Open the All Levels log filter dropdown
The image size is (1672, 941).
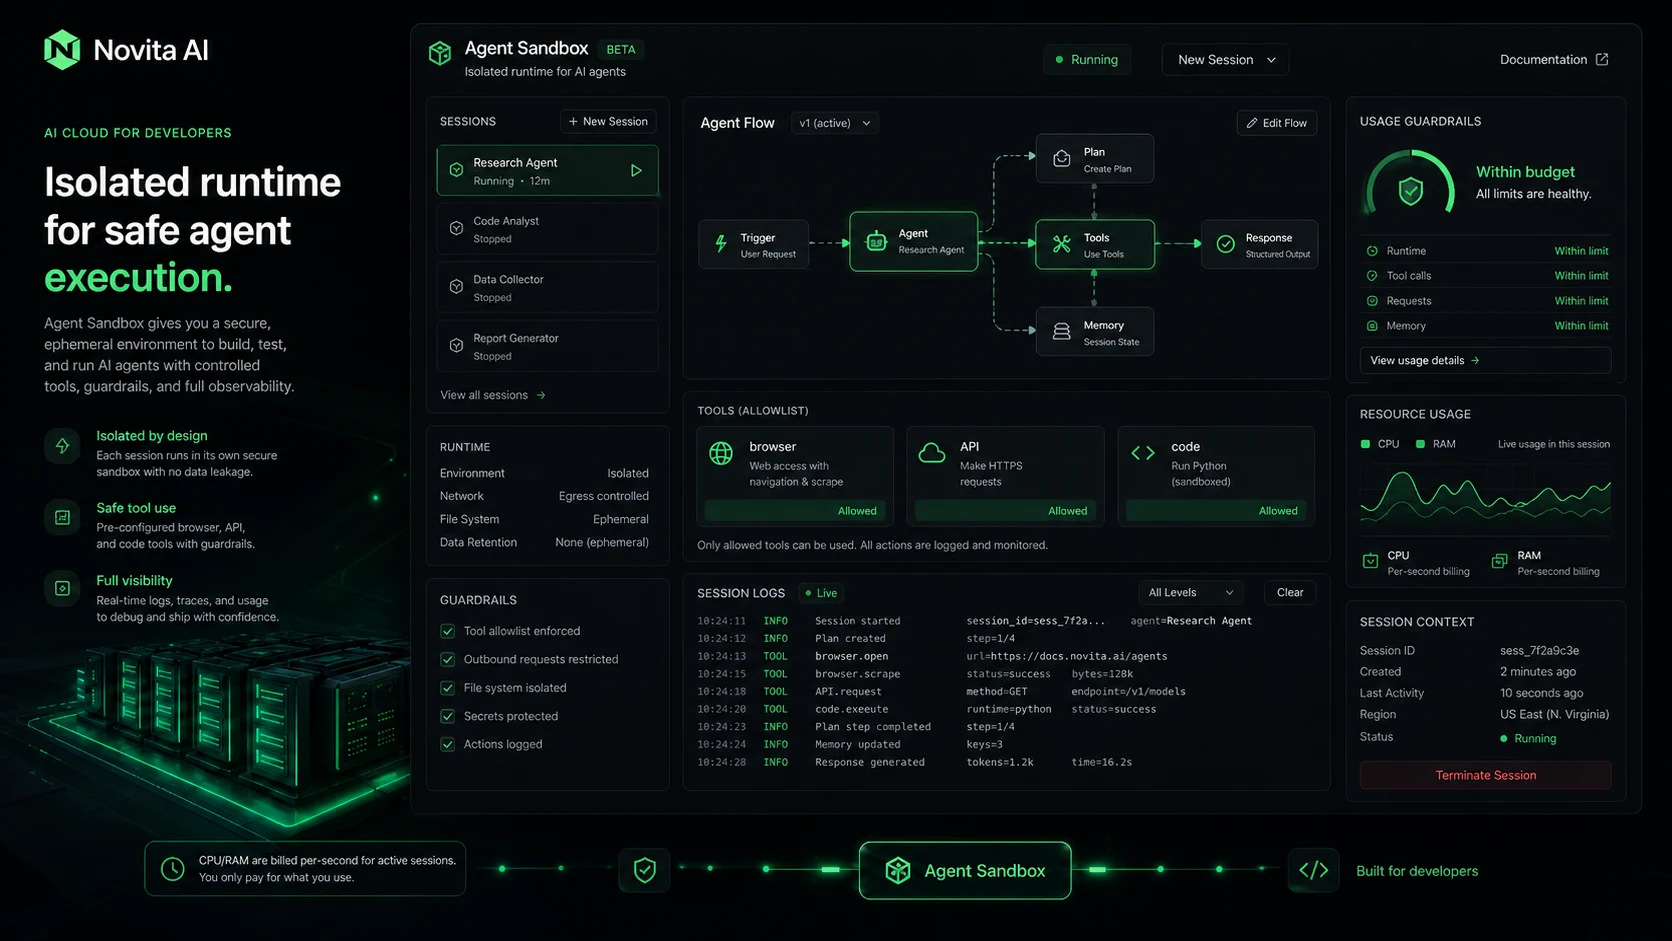pyautogui.click(x=1190, y=593)
